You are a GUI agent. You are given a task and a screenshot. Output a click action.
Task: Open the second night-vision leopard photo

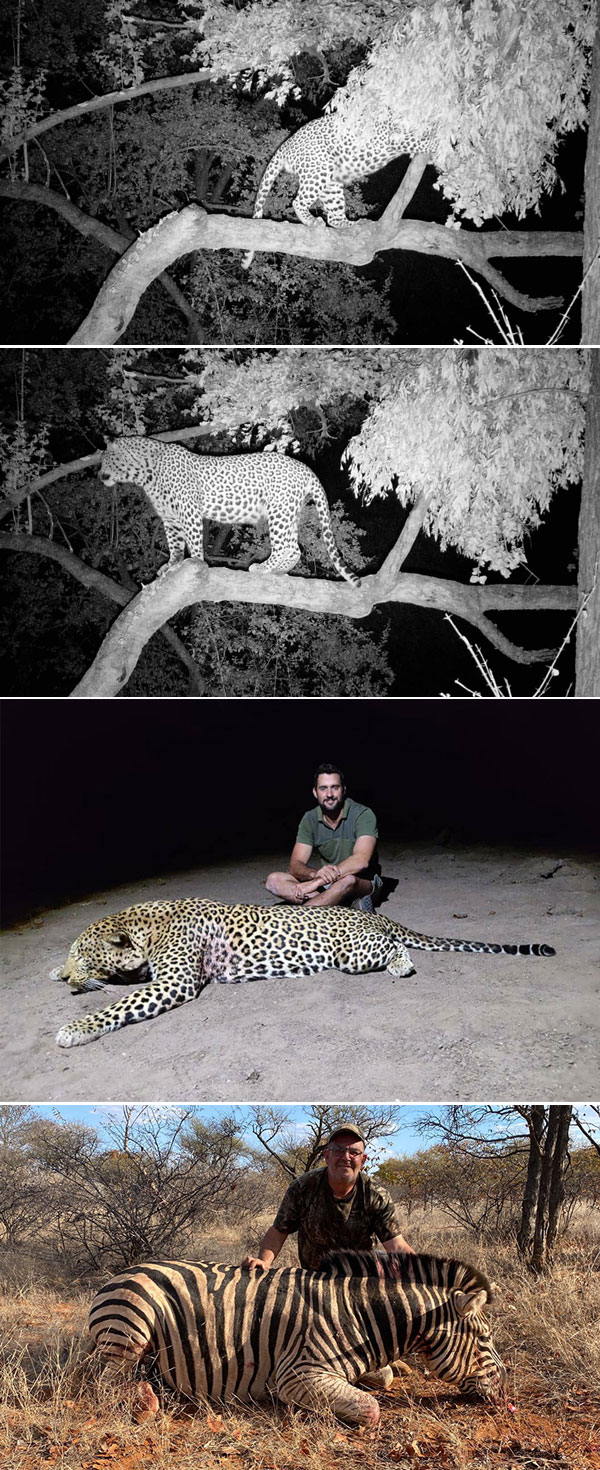coord(300,522)
